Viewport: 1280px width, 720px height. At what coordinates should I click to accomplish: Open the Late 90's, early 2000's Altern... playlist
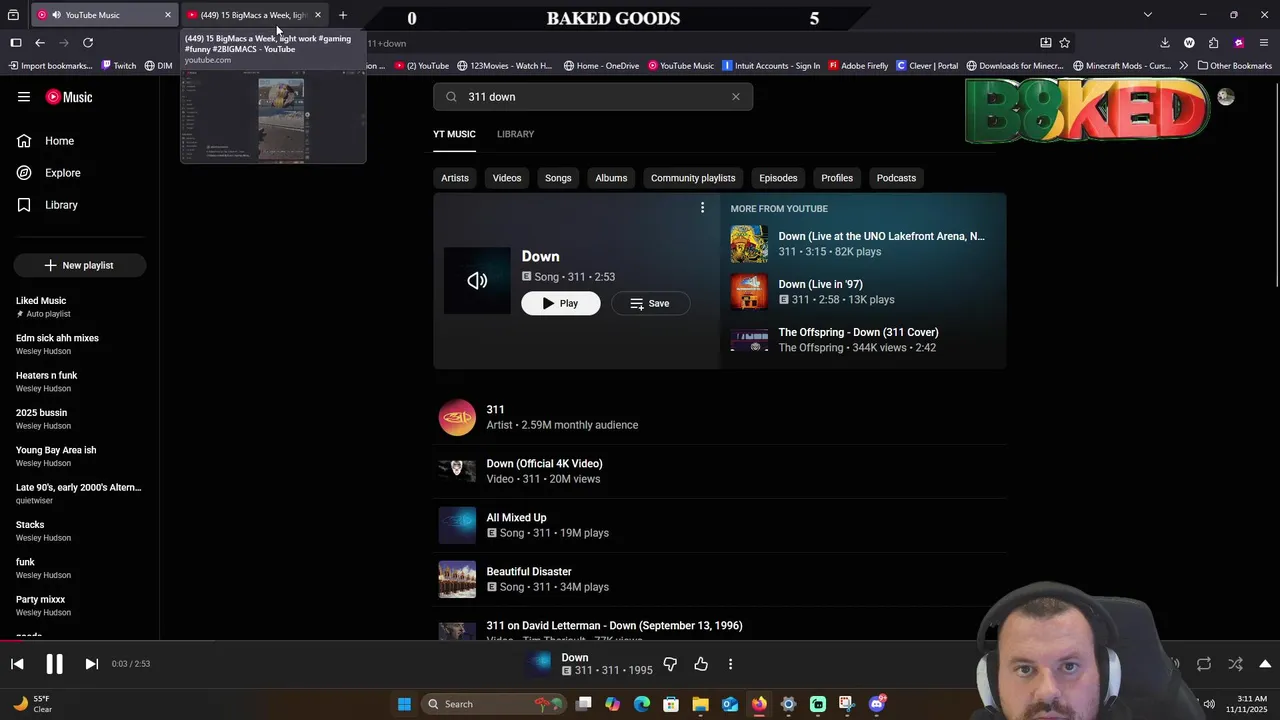coord(80,494)
